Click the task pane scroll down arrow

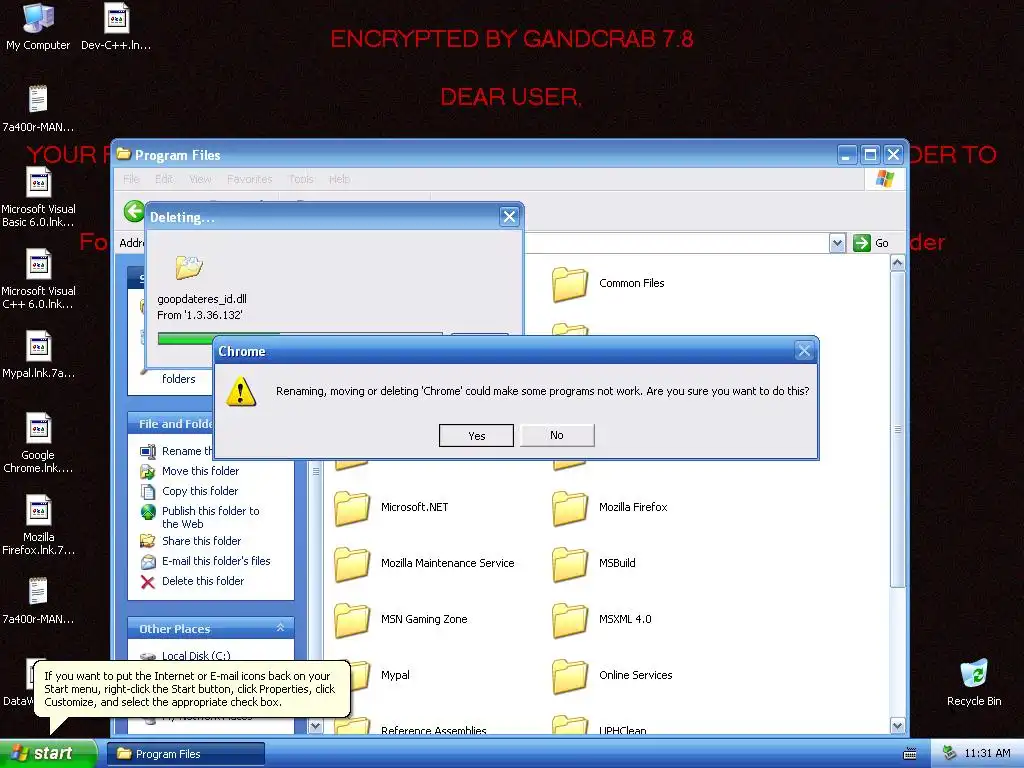[x=315, y=726]
